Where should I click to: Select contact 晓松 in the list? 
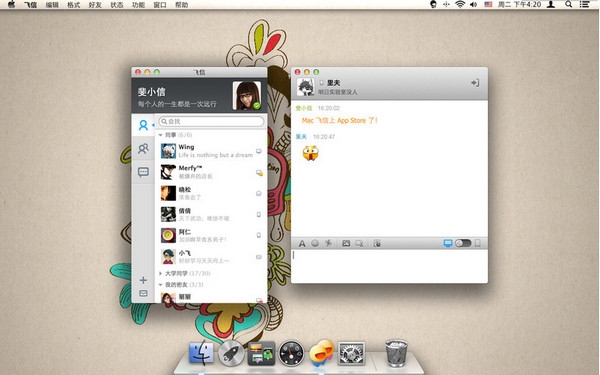click(211, 193)
